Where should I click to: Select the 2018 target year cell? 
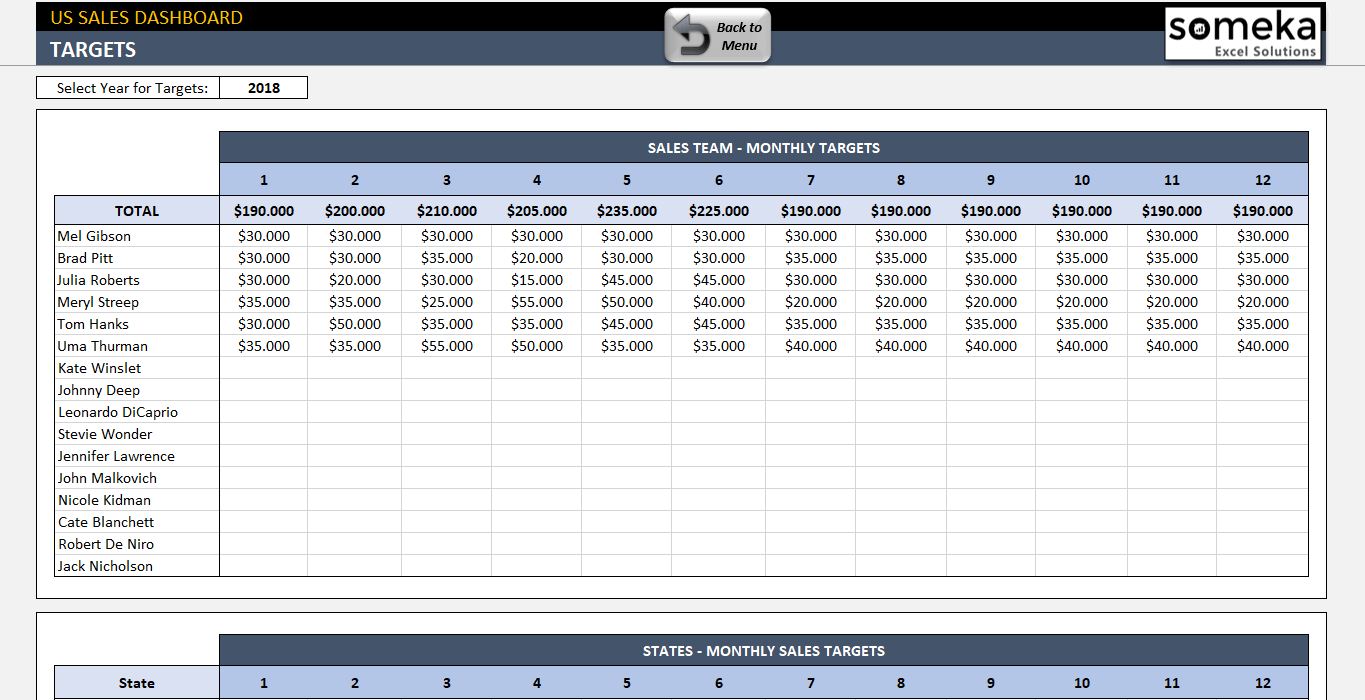tap(264, 88)
